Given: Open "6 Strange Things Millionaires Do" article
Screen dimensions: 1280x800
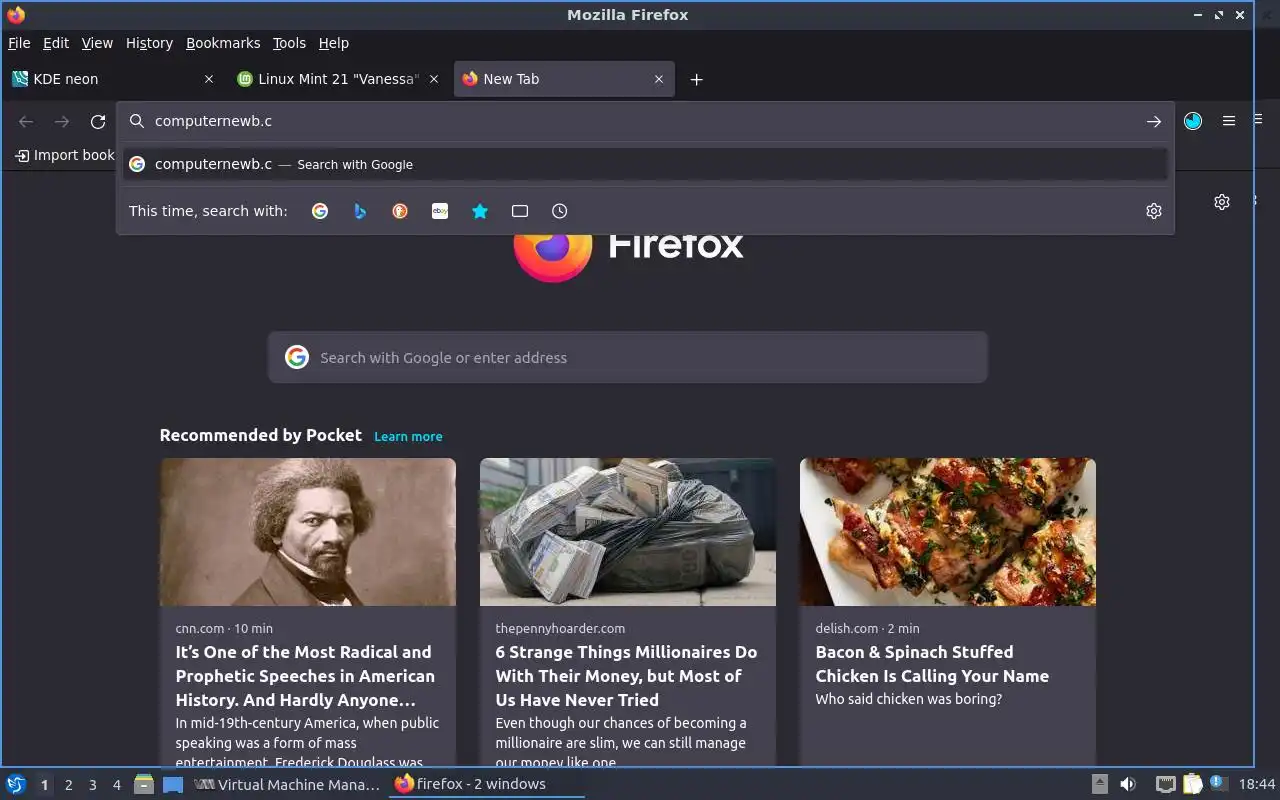Looking at the screenshot, I should tap(626, 676).
